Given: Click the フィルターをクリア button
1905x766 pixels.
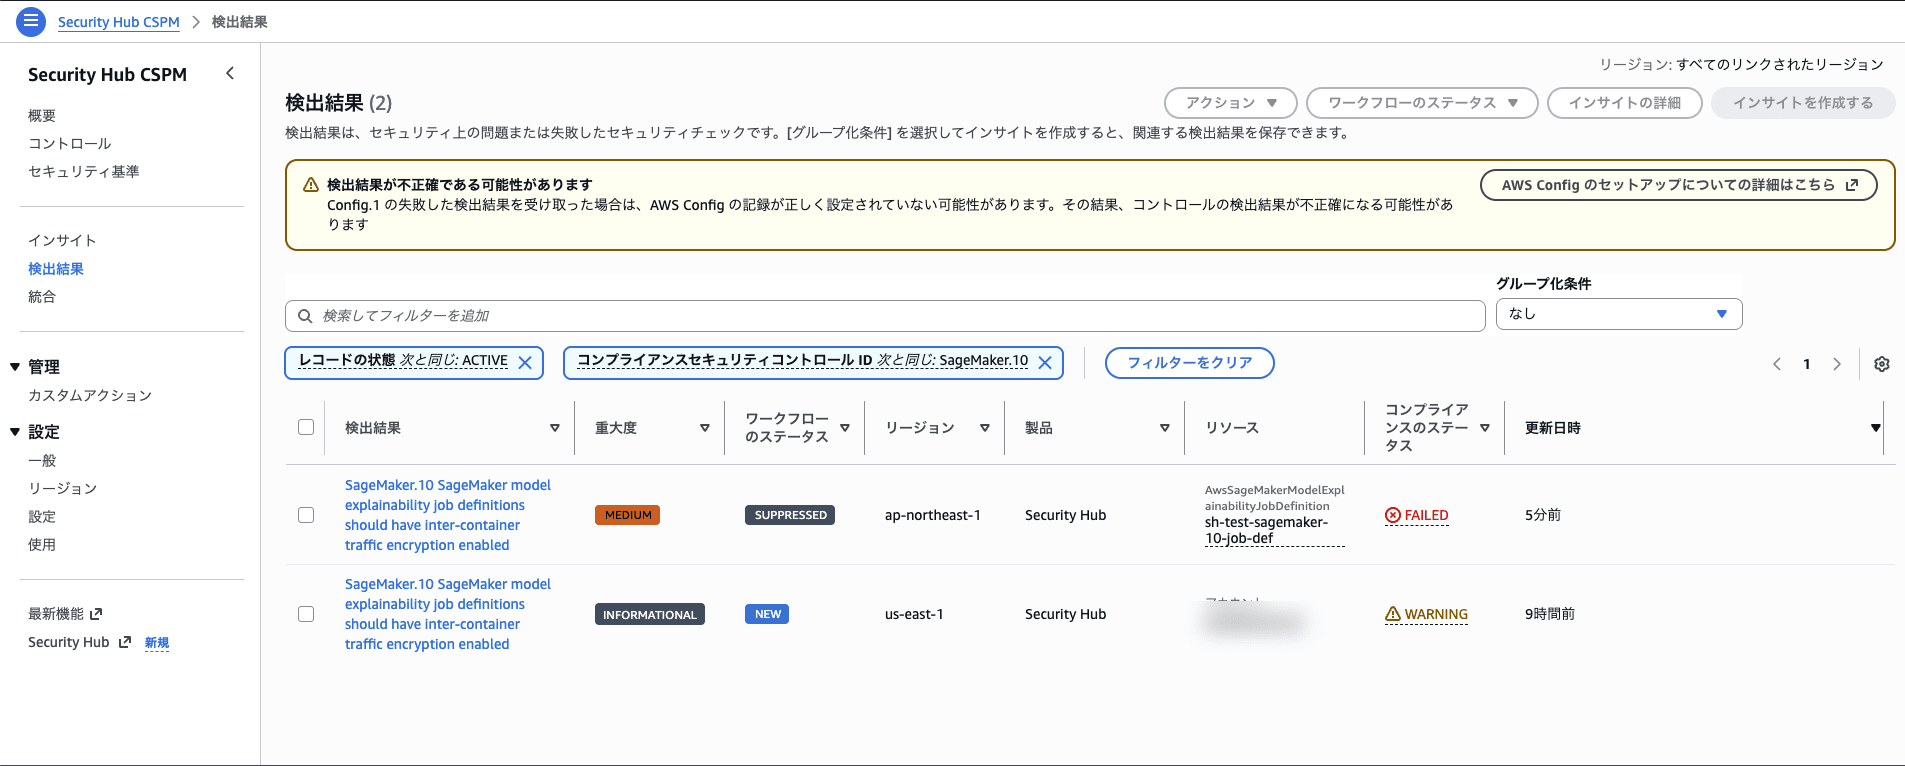Looking at the screenshot, I should point(1190,363).
